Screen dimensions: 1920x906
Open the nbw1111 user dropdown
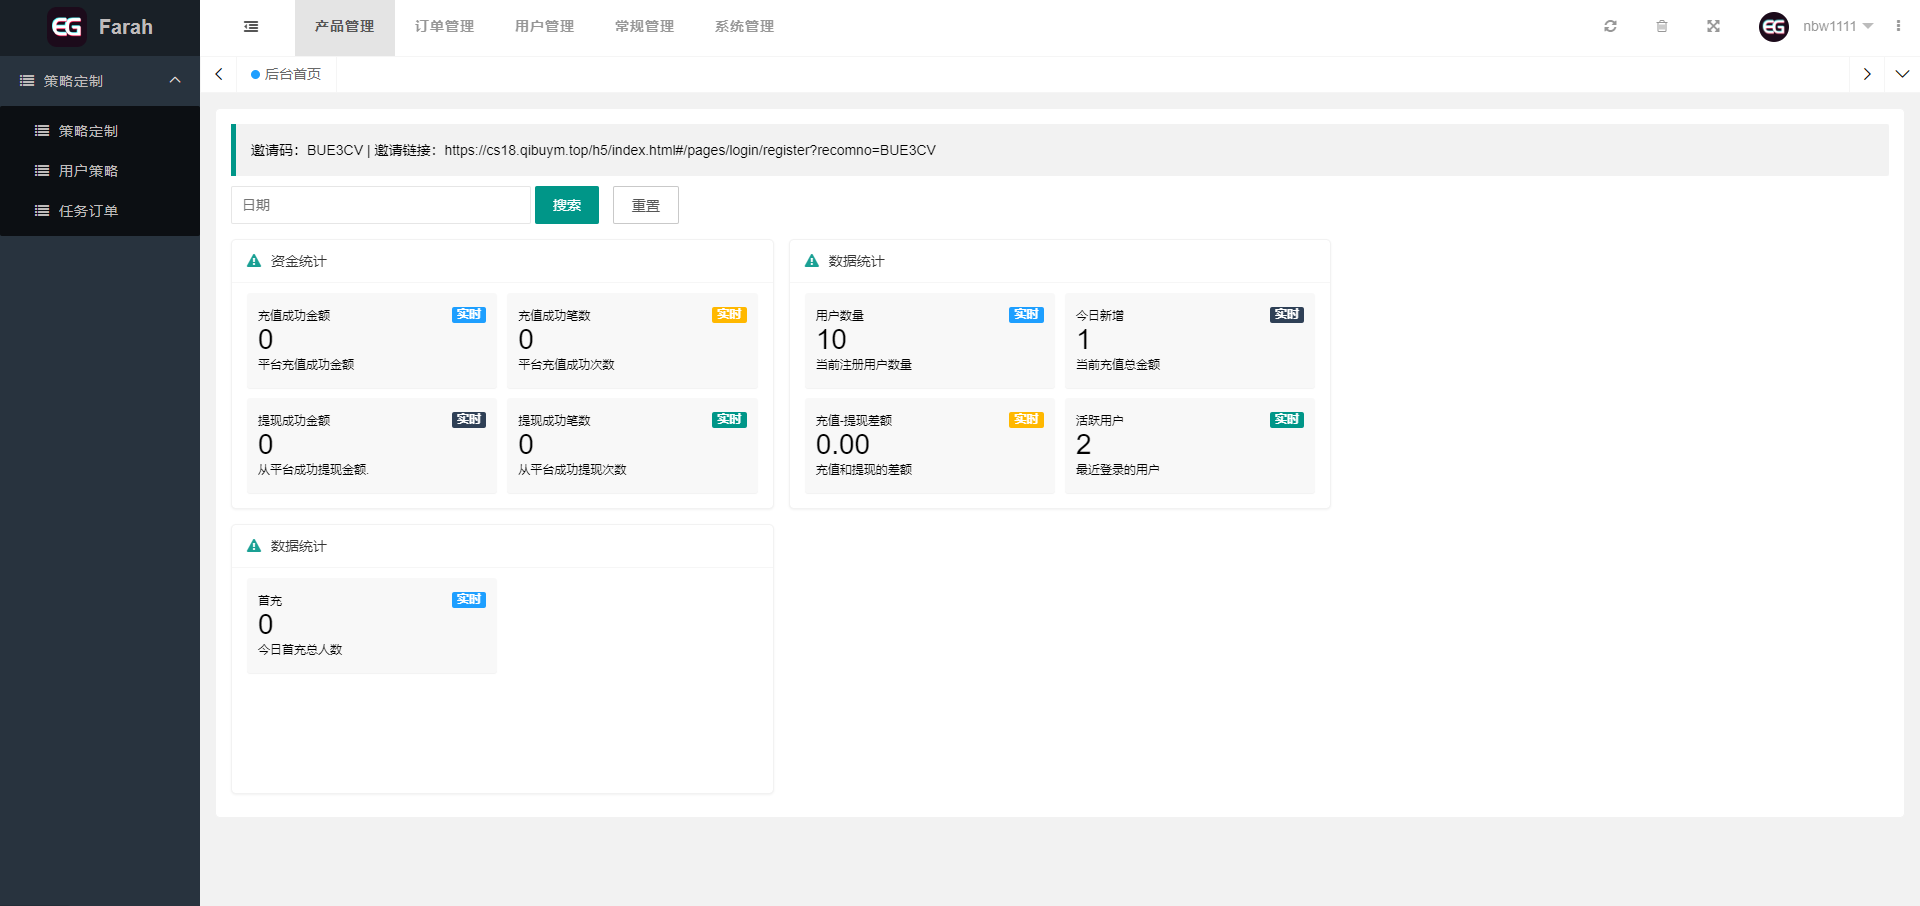(1837, 27)
